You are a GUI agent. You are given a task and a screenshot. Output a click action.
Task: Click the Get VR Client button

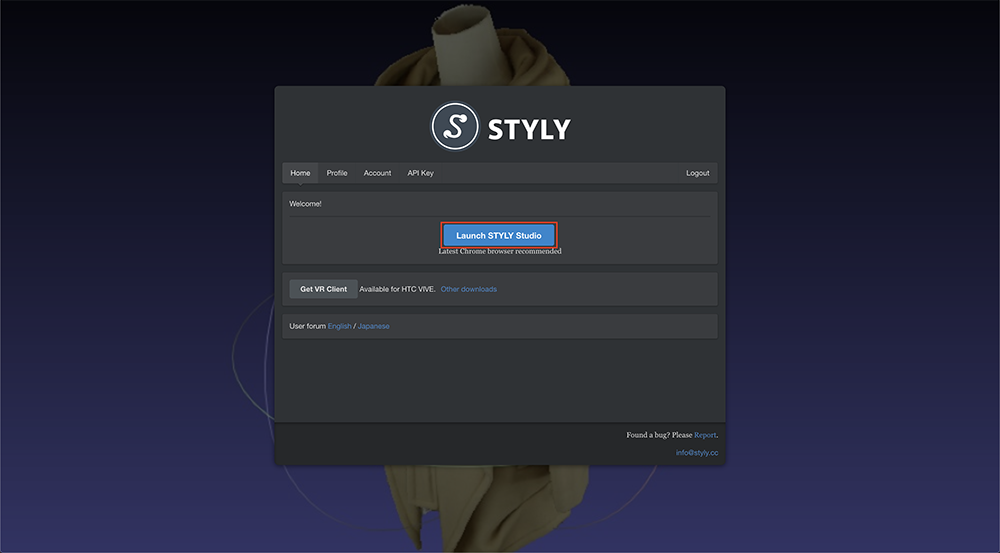tap(323, 289)
